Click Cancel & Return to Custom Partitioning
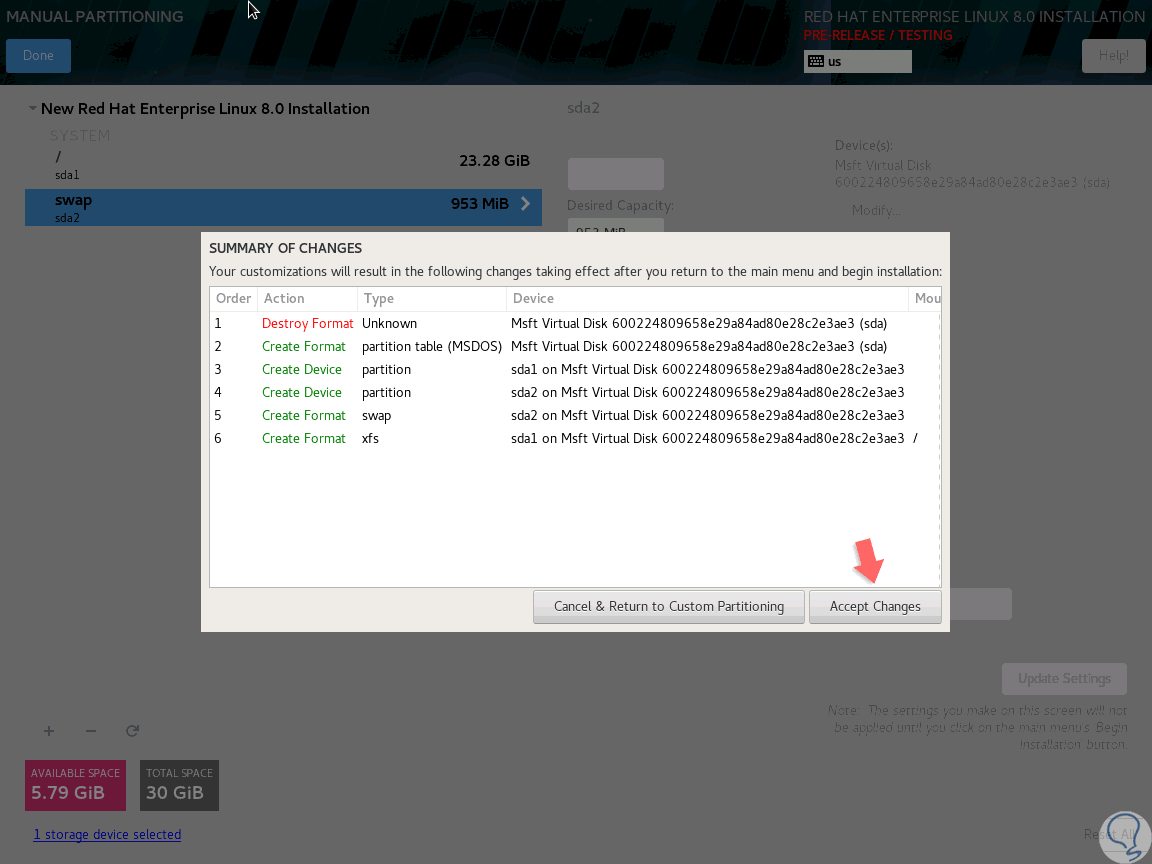The width and height of the screenshot is (1152, 864). (x=669, y=607)
